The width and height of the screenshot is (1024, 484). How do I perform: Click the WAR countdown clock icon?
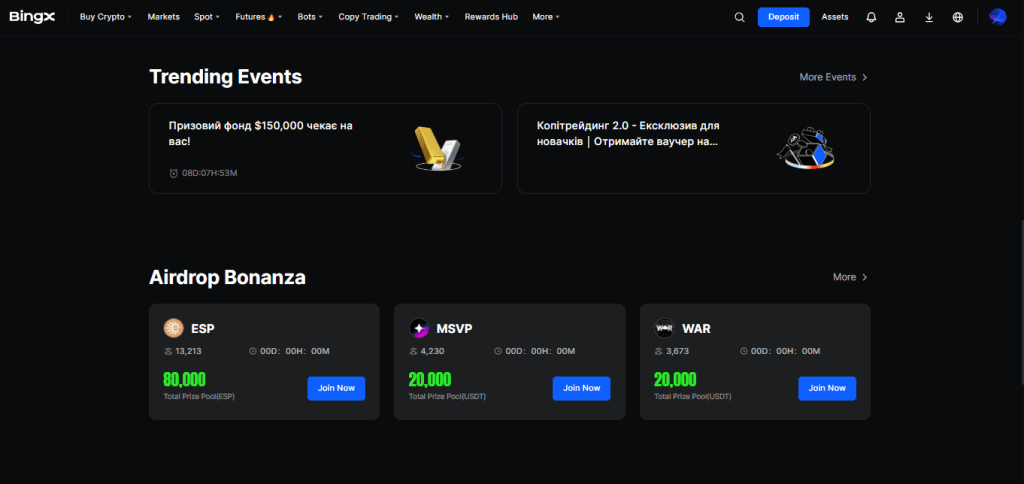pos(744,351)
